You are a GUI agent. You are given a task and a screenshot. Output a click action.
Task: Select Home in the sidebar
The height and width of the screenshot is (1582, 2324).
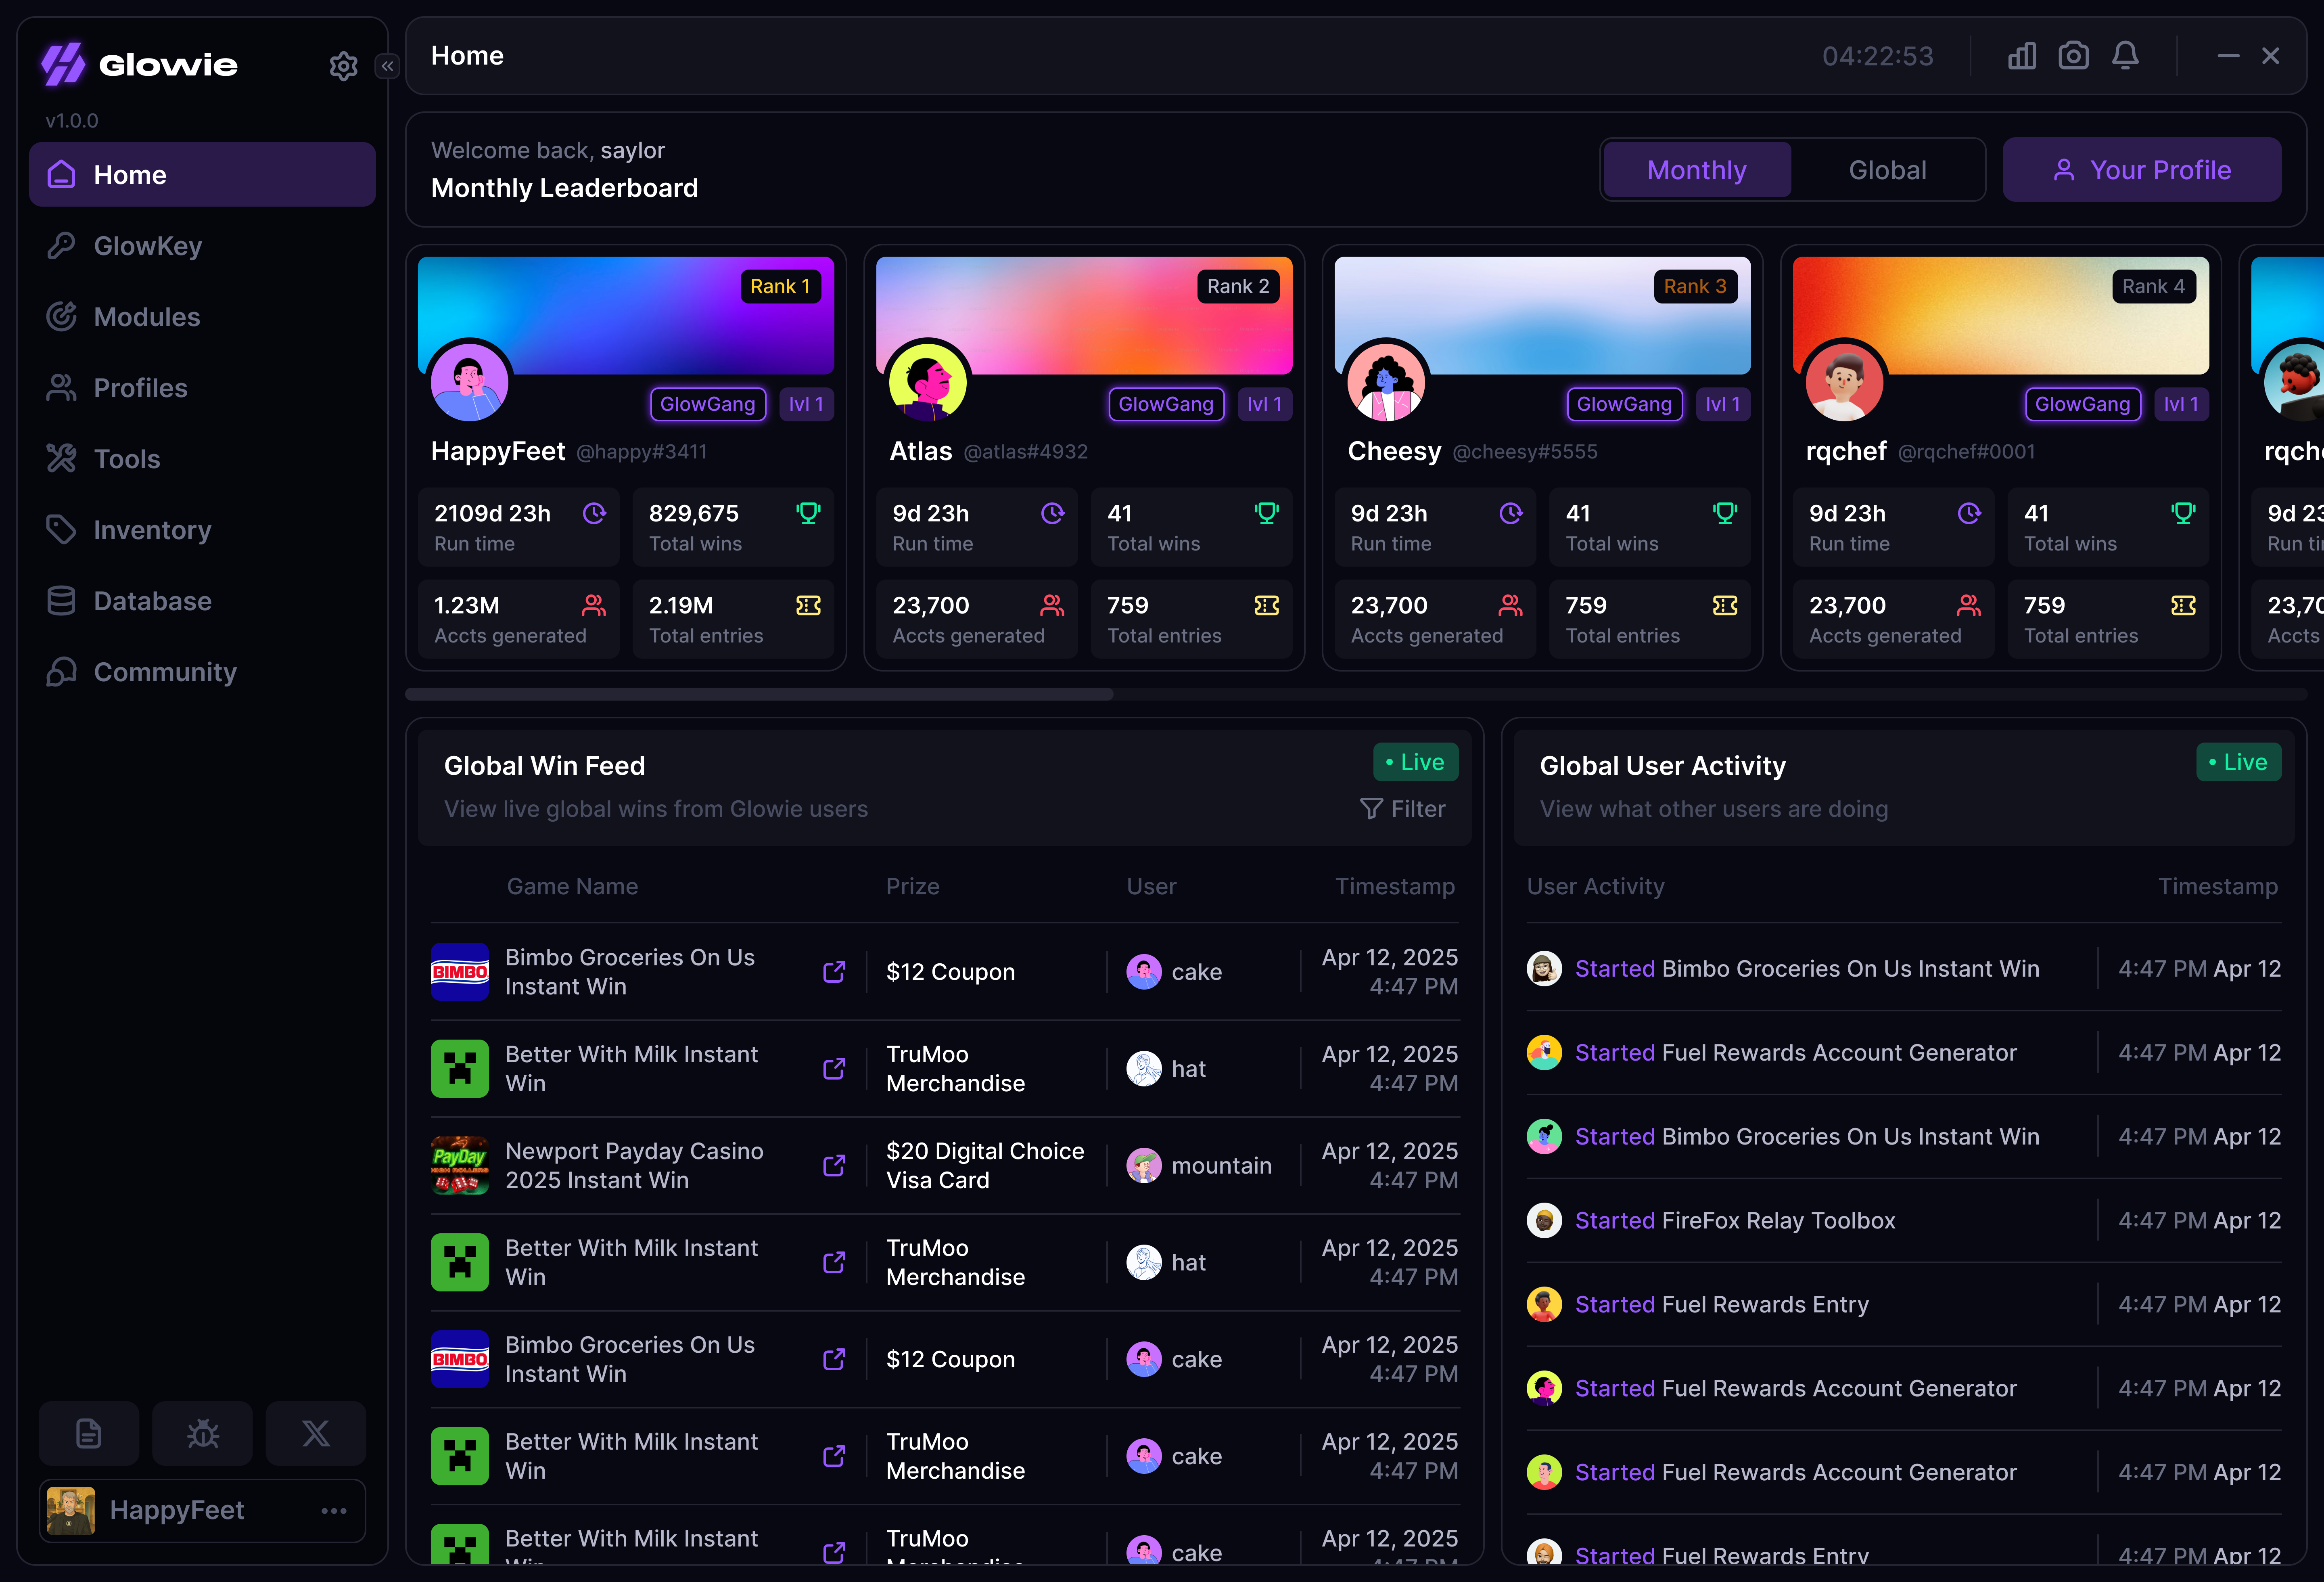click(129, 174)
